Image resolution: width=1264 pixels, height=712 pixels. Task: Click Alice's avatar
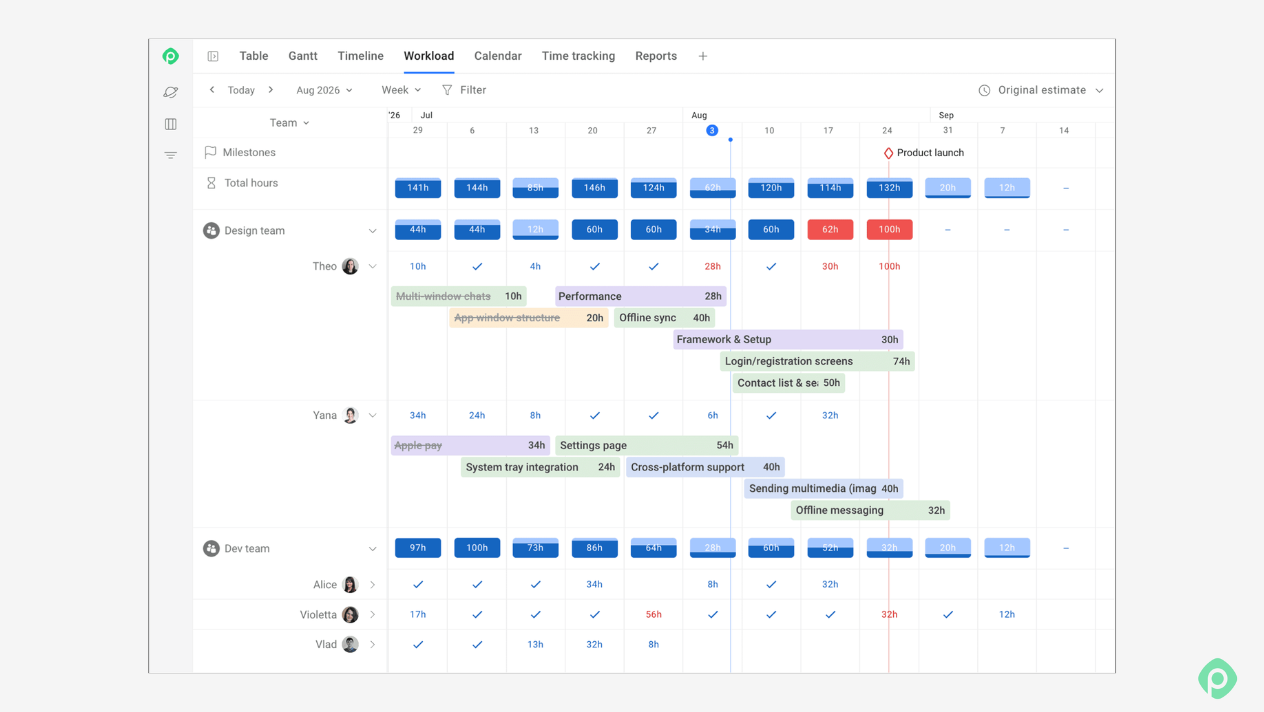pyautogui.click(x=350, y=584)
